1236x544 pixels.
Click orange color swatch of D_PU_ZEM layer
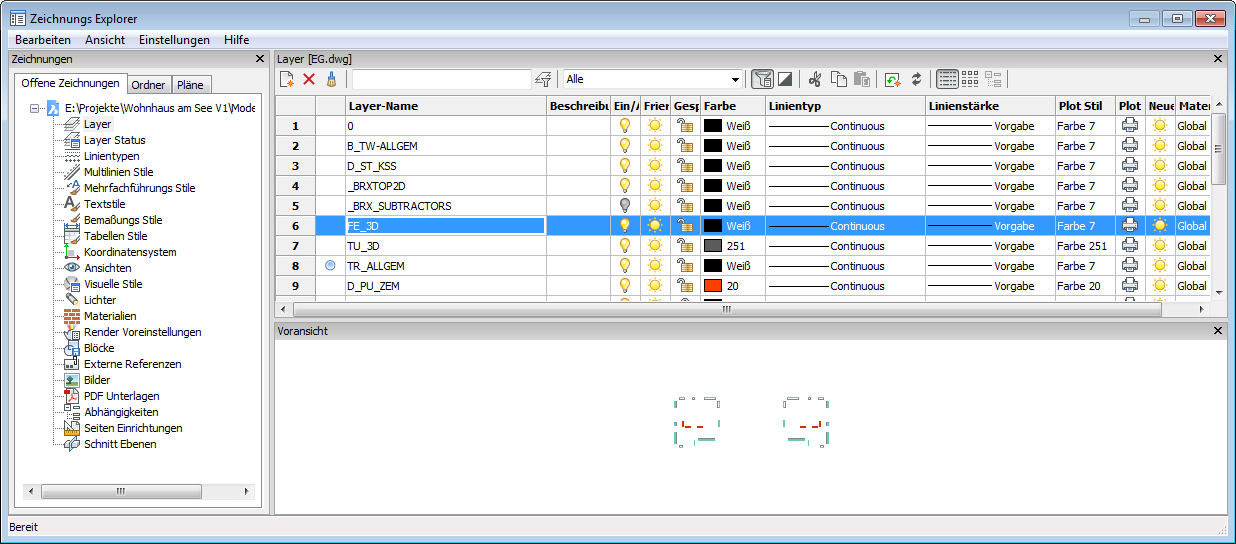point(713,286)
